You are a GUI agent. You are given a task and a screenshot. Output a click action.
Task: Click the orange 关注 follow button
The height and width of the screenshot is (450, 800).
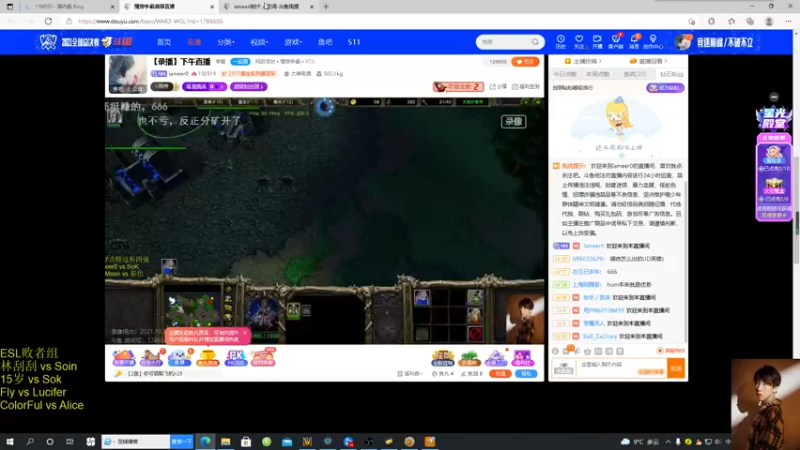point(525,62)
